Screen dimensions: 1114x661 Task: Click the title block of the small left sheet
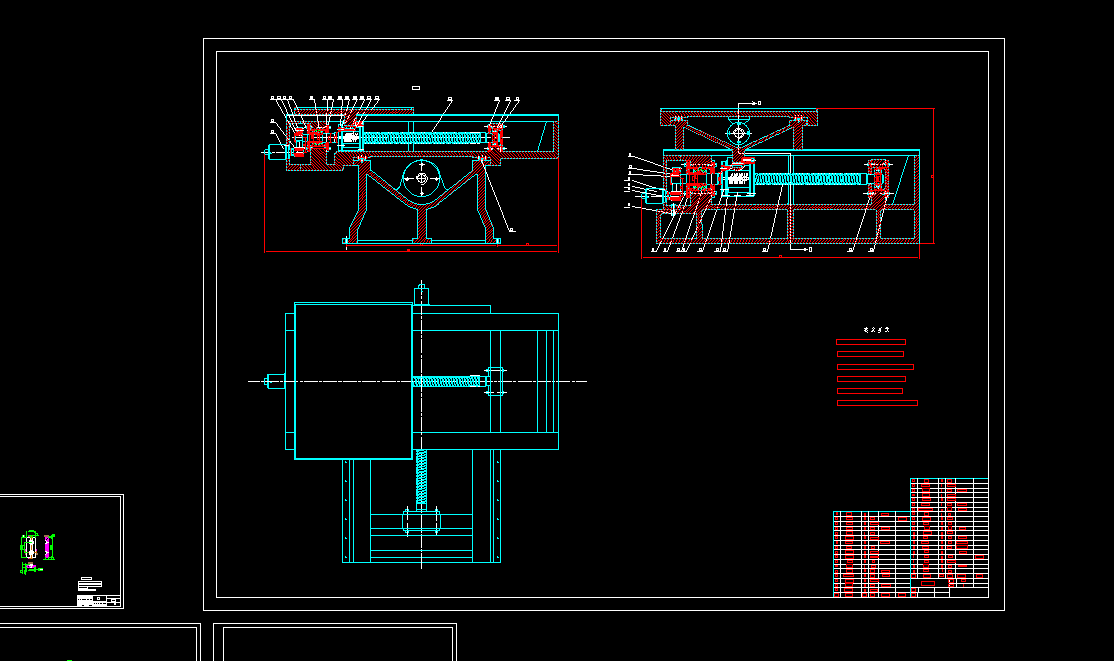[x=99, y=601]
